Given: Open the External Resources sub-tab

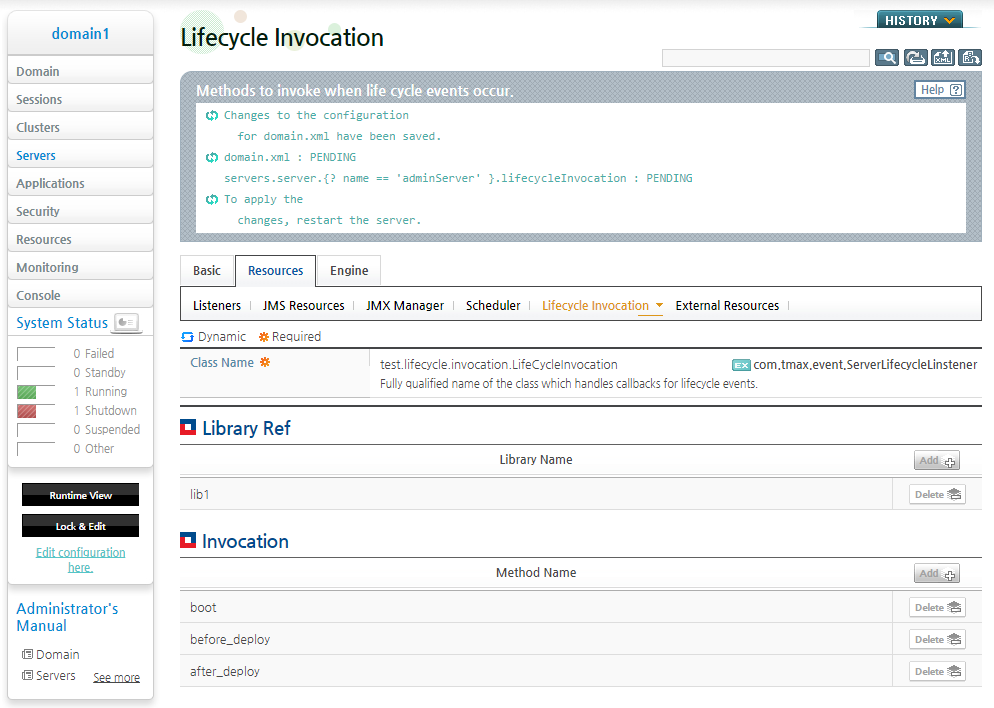Looking at the screenshot, I should [x=727, y=306].
